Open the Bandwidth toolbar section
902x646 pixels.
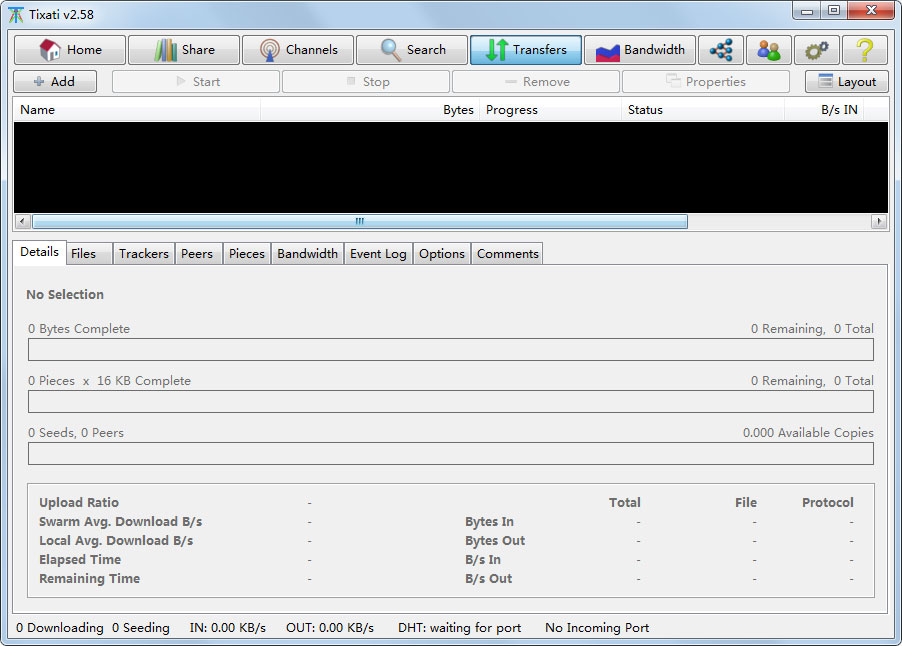click(x=640, y=49)
